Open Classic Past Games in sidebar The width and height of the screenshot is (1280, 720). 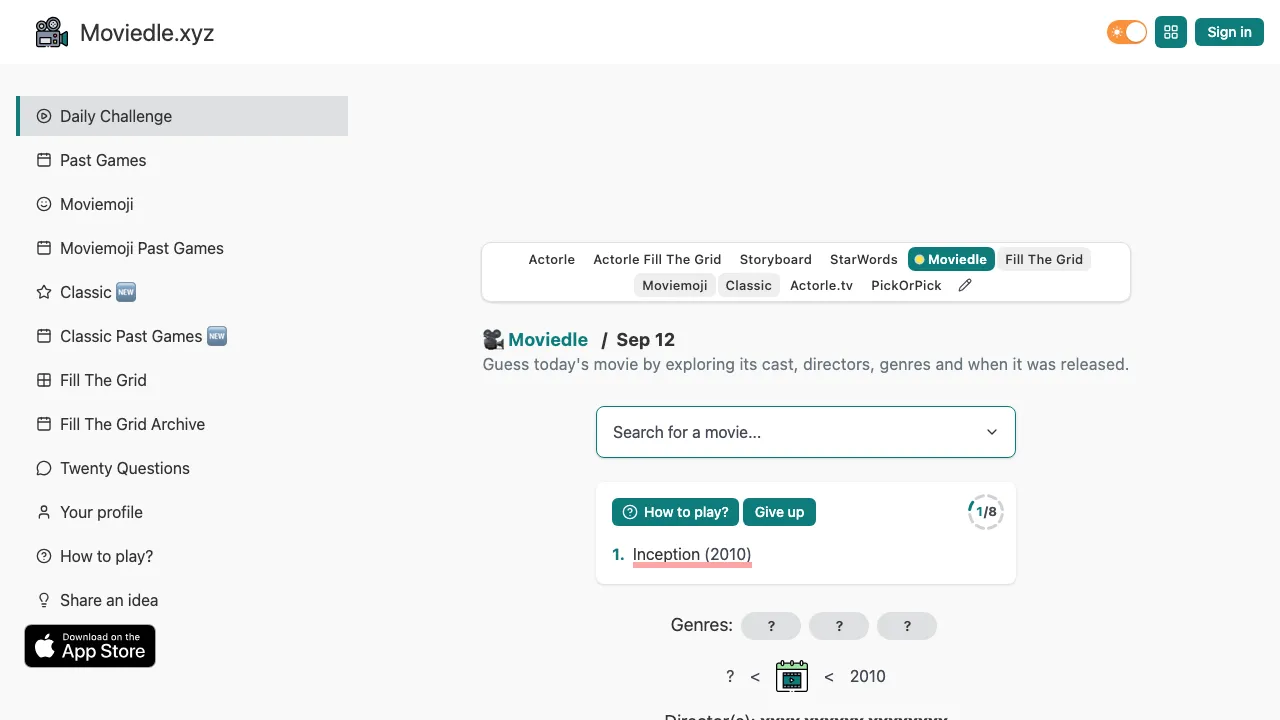tap(182, 336)
